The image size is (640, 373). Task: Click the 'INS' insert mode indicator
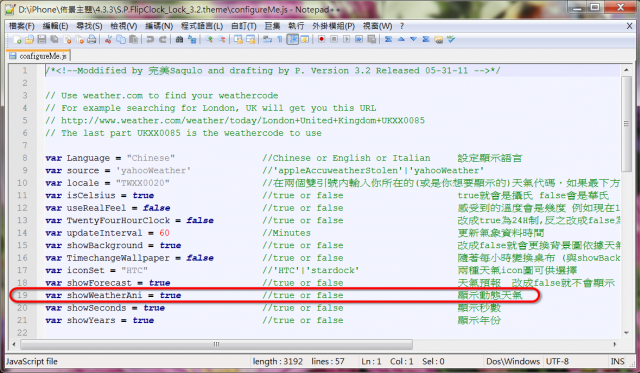point(617,362)
